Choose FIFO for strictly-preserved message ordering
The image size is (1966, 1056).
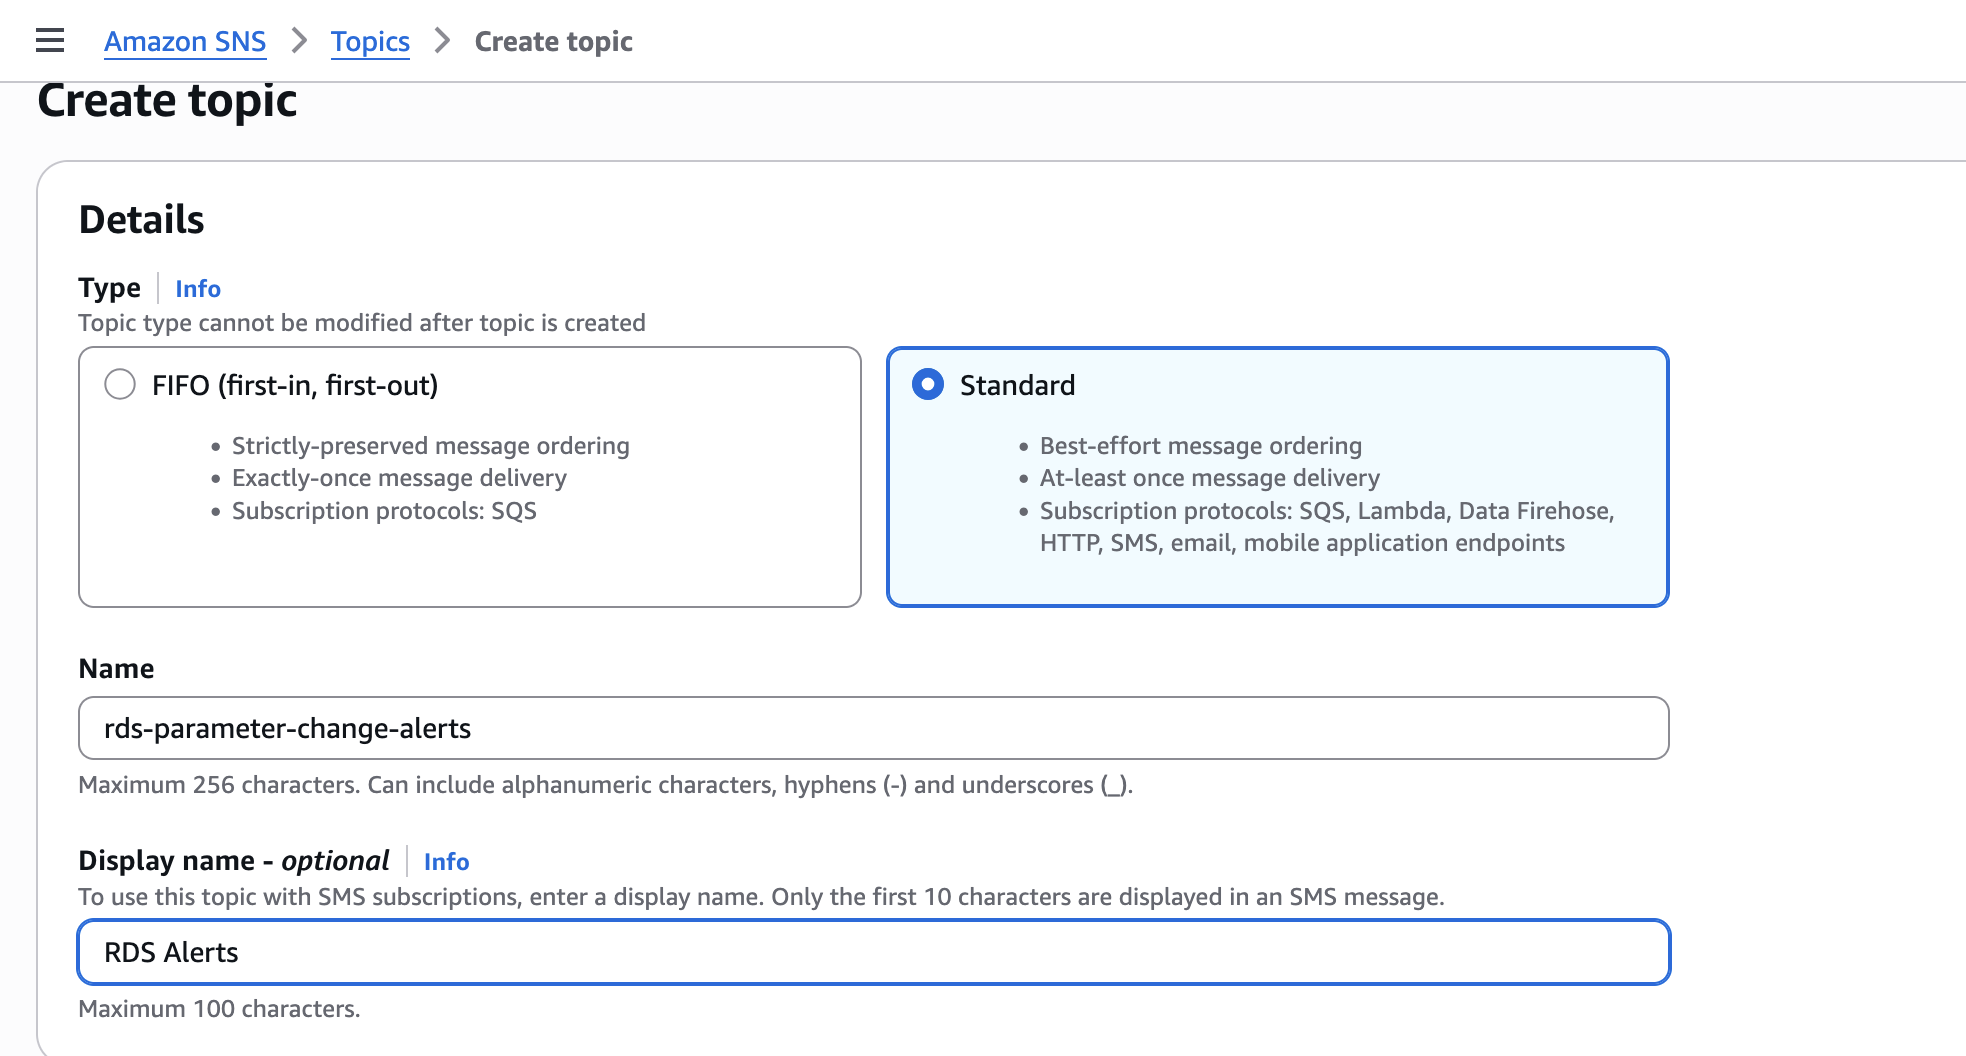click(120, 383)
